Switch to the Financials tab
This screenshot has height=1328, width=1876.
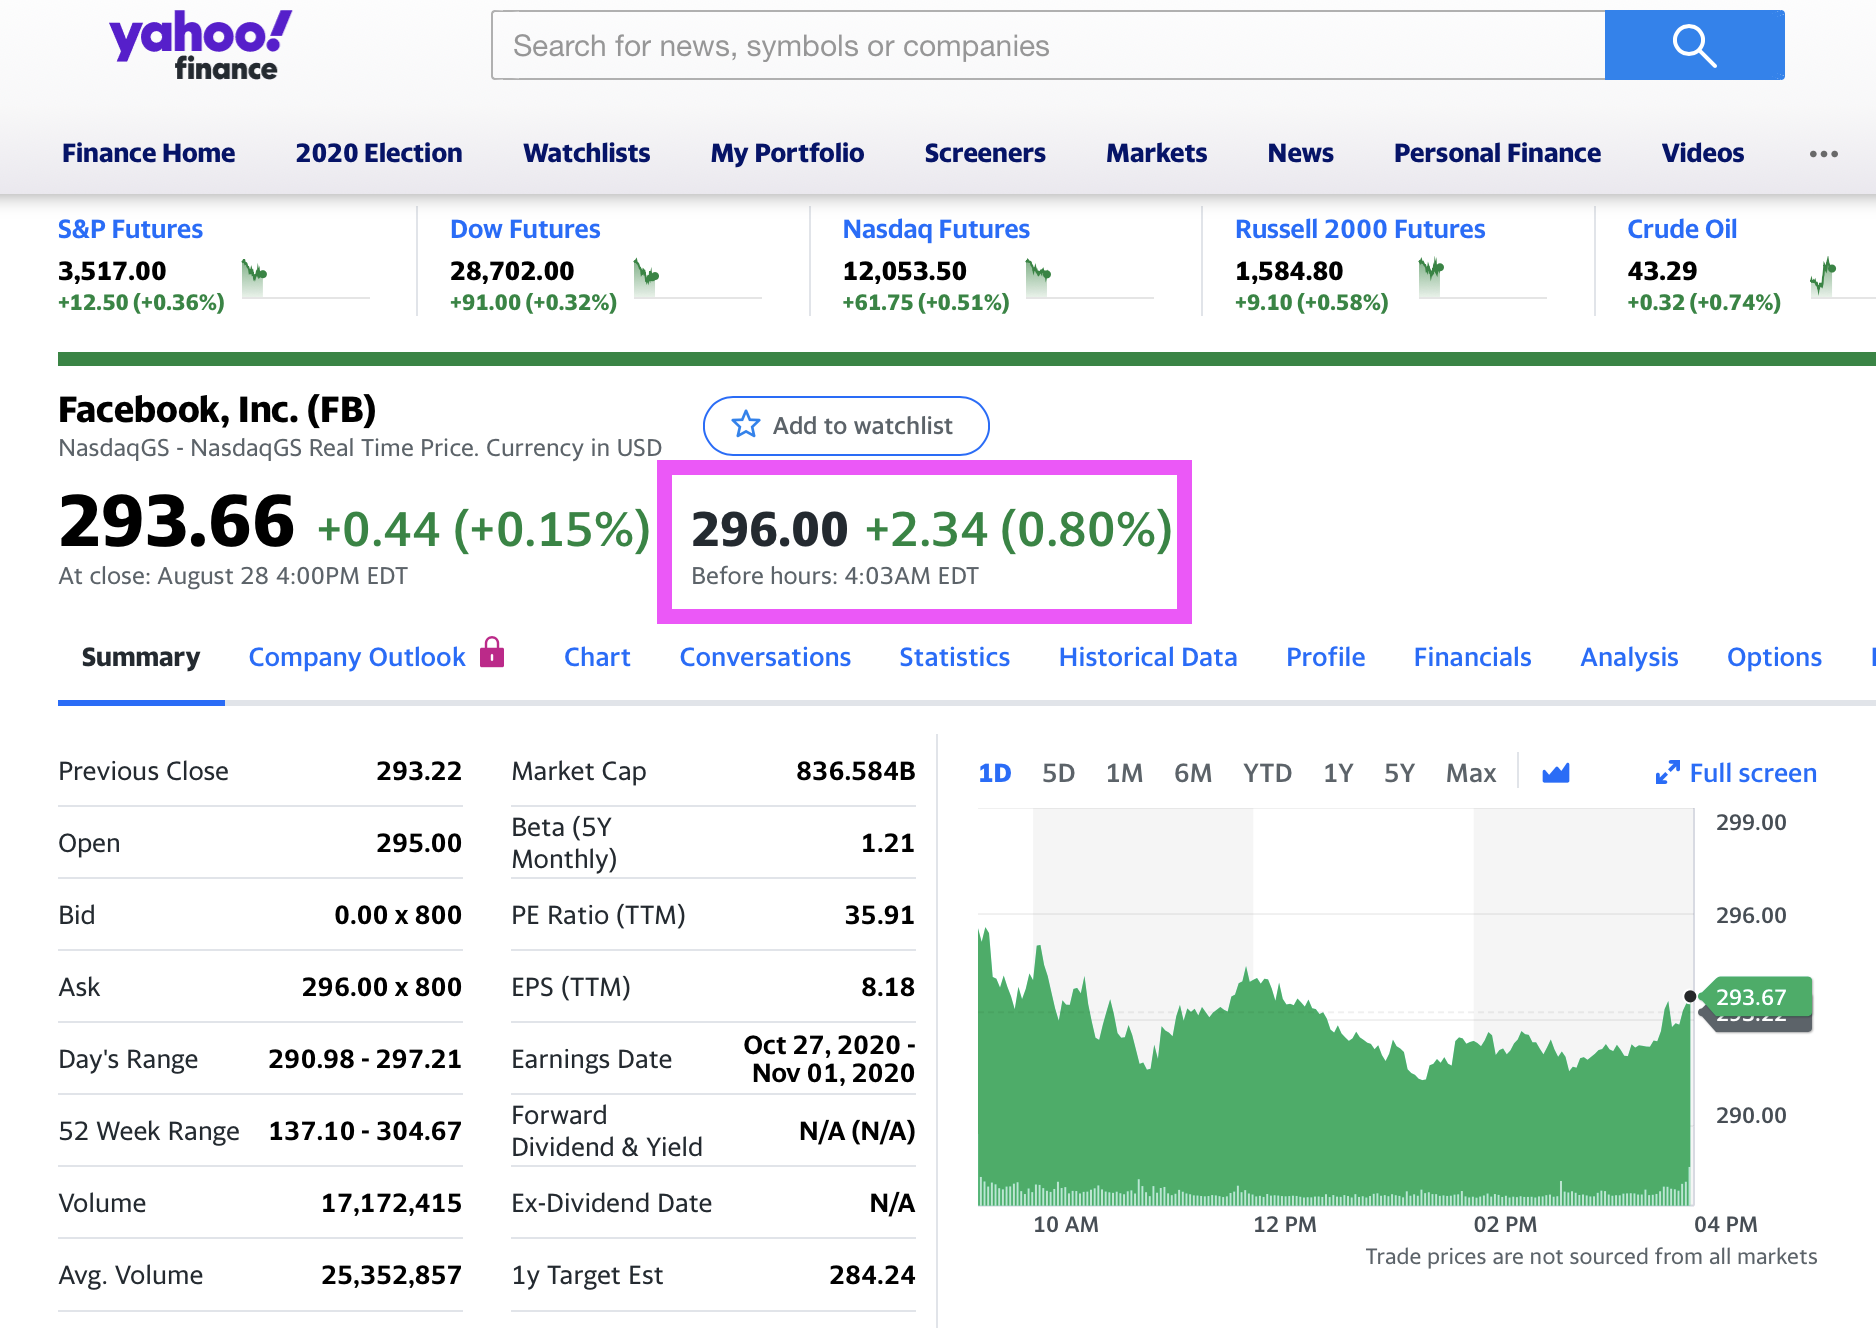click(1472, 657)
